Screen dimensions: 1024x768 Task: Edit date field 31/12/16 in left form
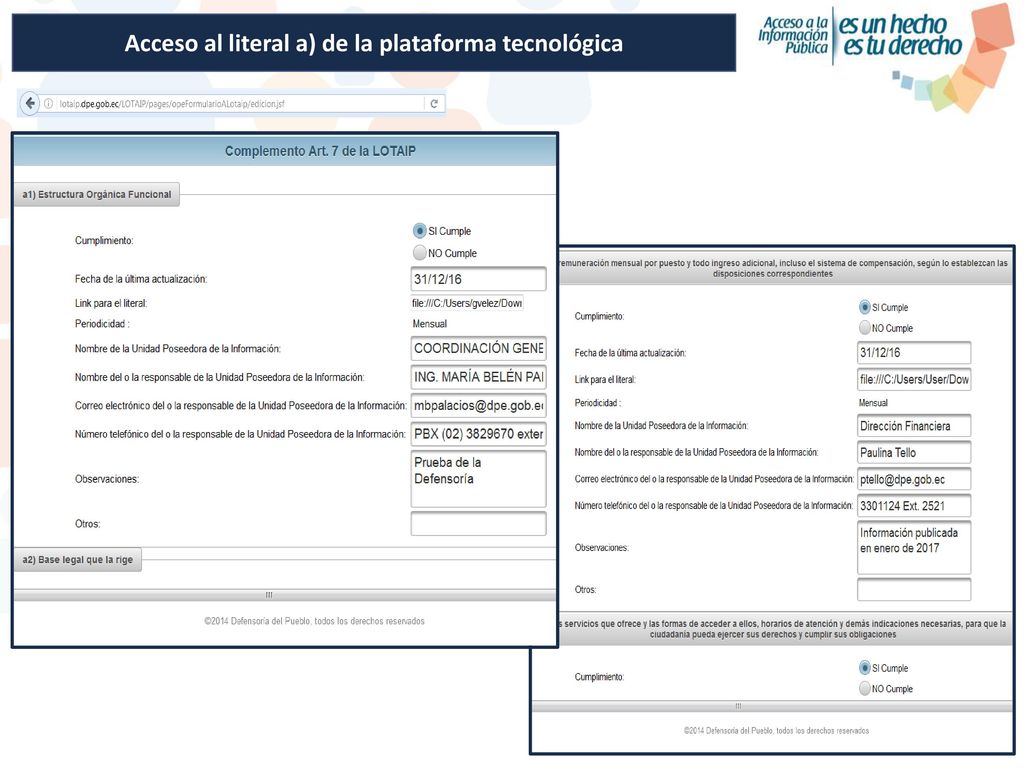pos(479,279)
